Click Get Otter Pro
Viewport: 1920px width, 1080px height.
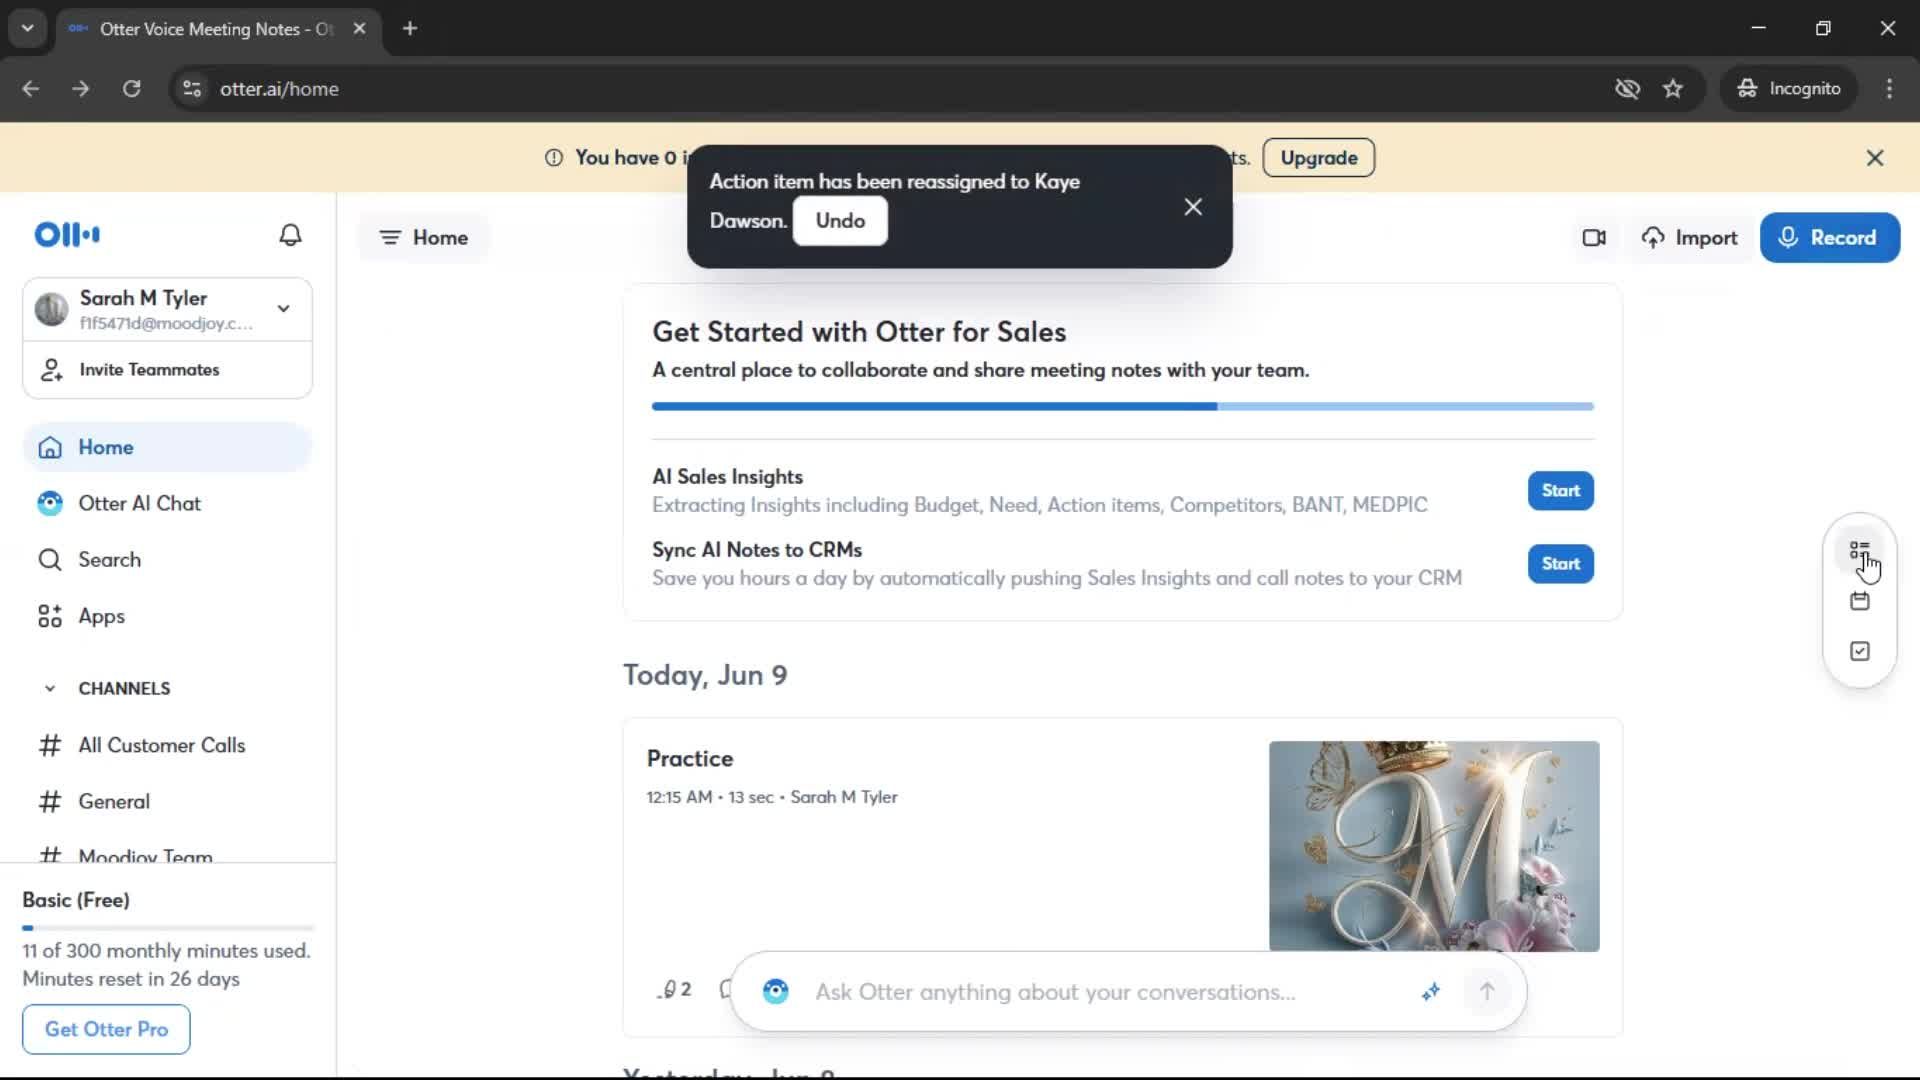106,1029
